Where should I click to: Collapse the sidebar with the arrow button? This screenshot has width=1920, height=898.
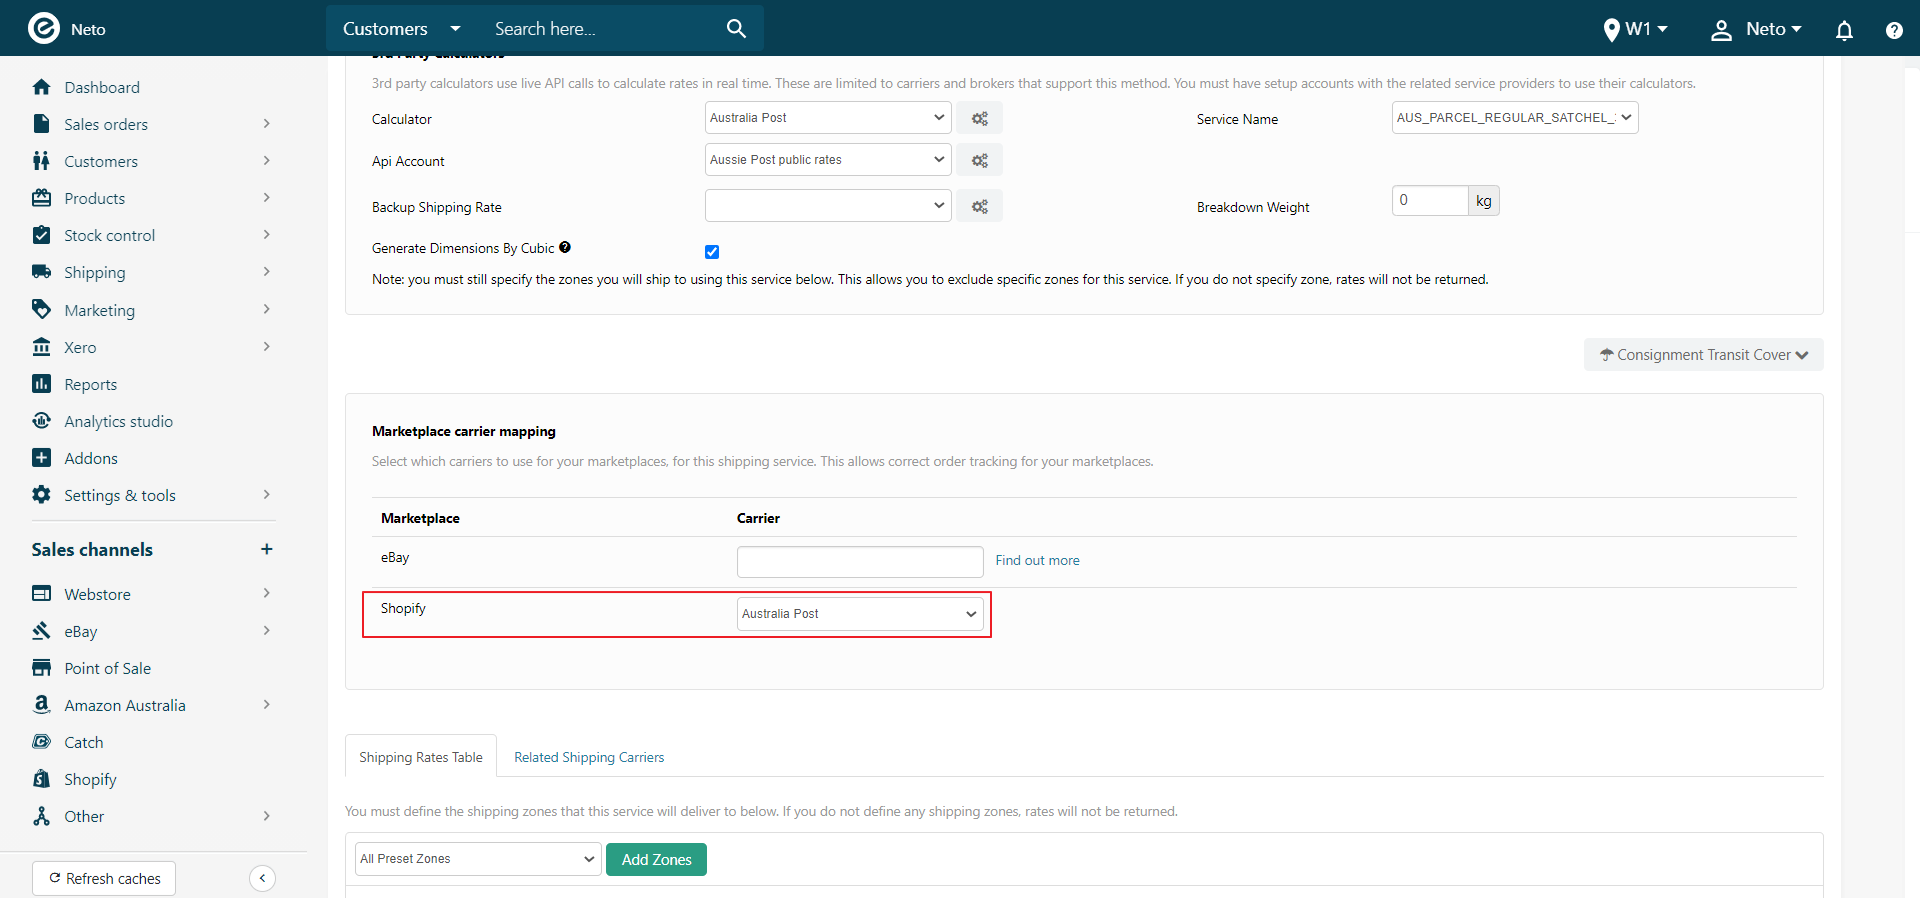(x=262, y=878)
